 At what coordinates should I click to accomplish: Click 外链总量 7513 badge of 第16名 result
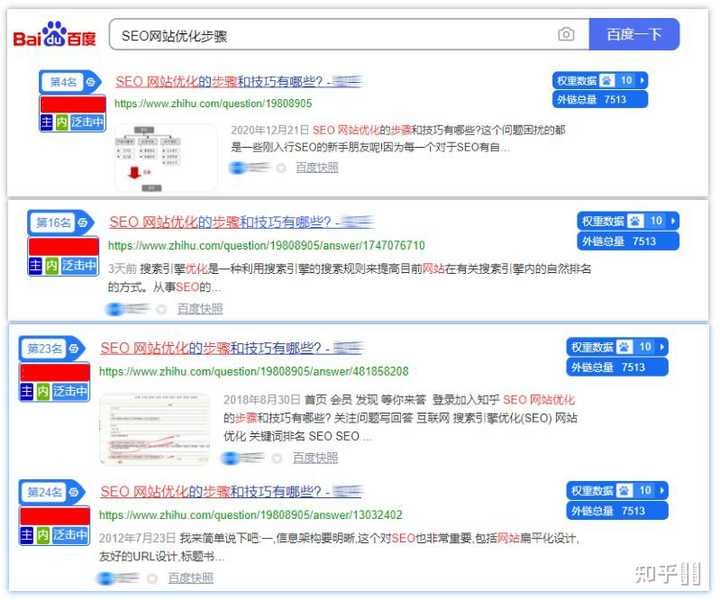628,241
